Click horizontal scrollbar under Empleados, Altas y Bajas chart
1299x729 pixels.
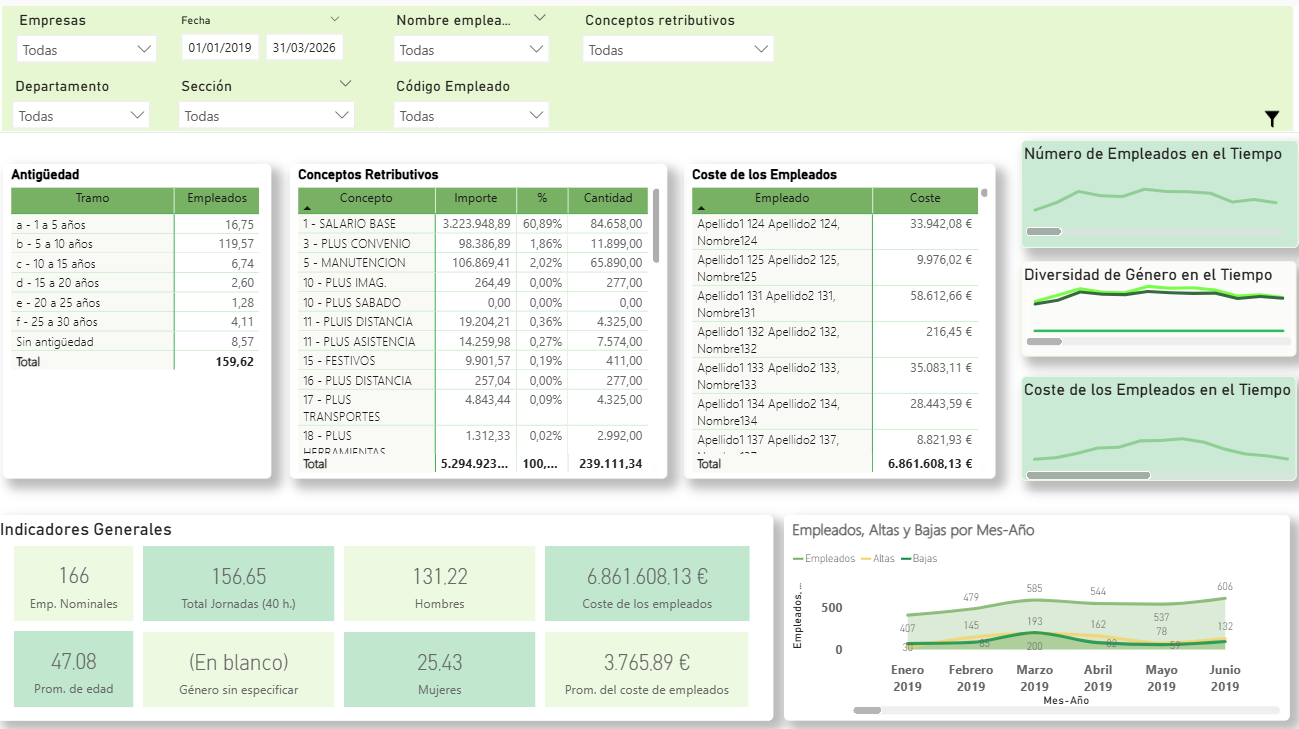867,710
